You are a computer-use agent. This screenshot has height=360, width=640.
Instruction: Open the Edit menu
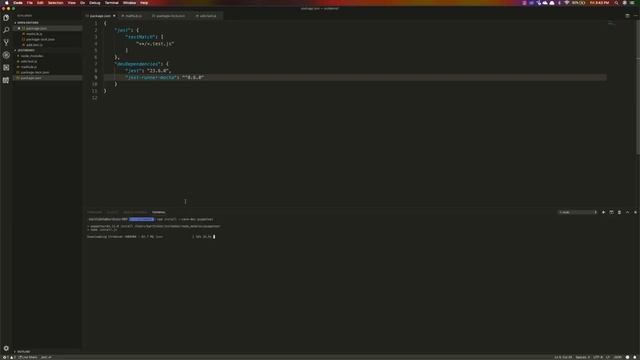(40, 3)
